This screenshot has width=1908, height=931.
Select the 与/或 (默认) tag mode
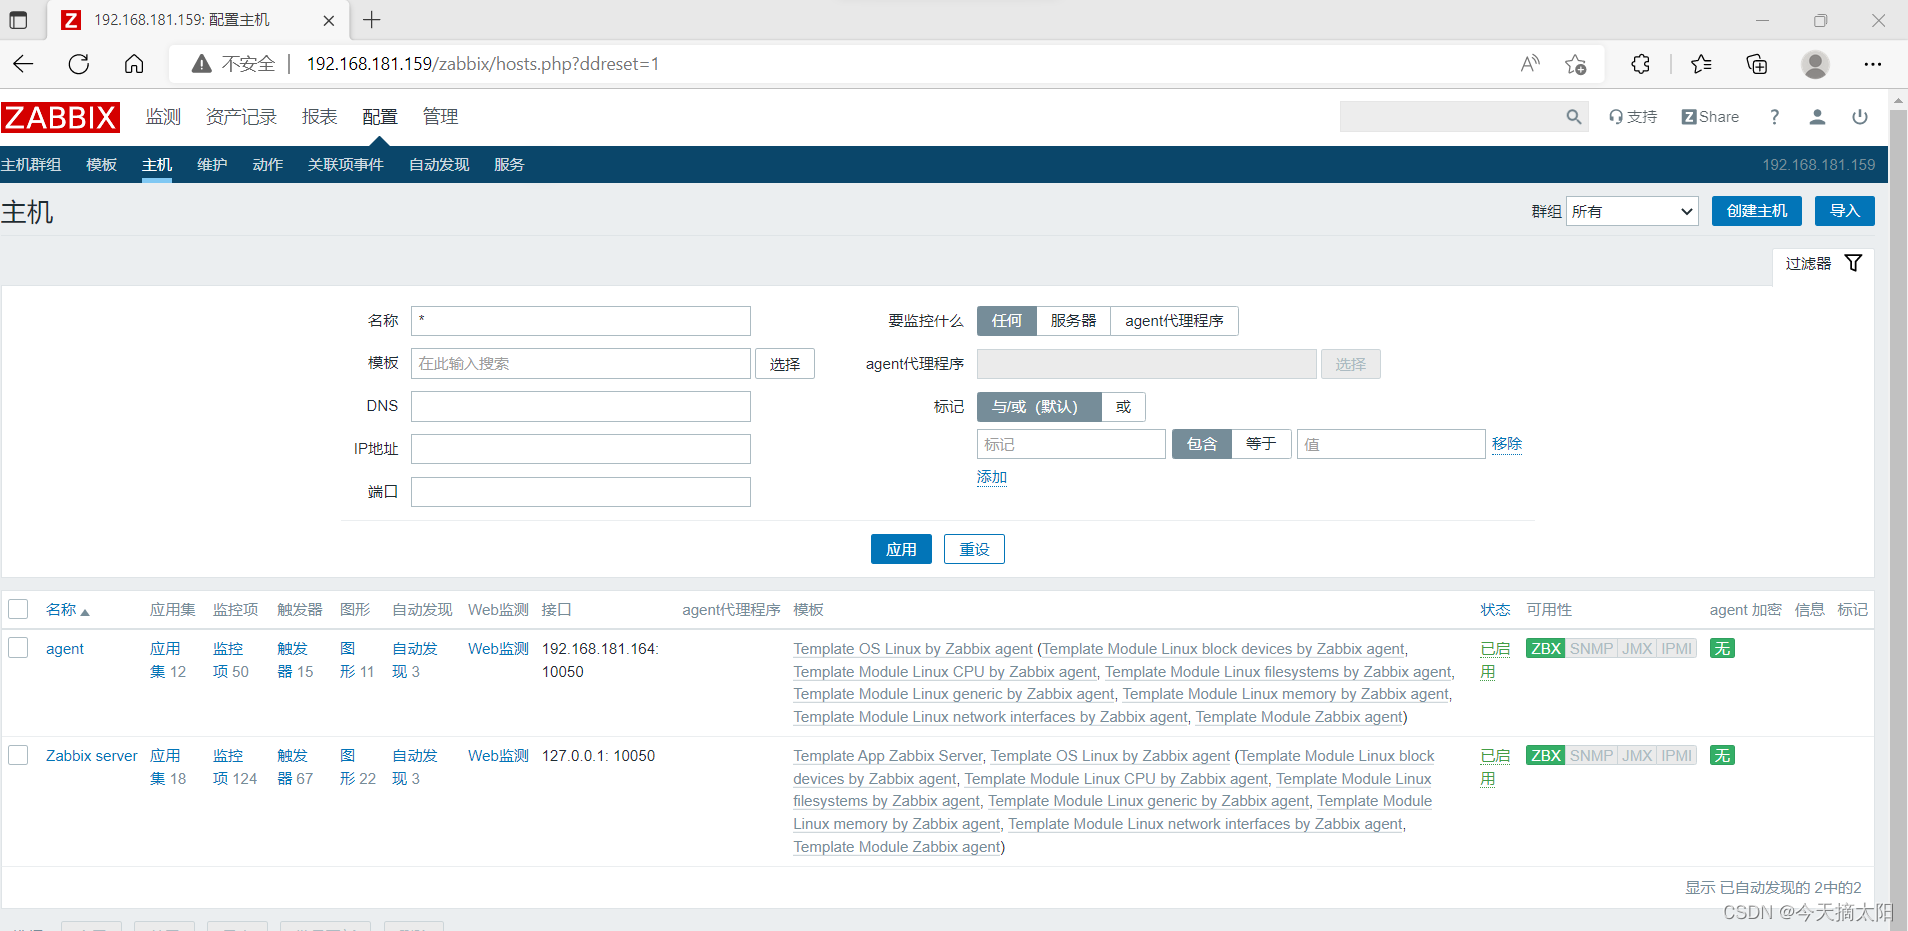click(1039, 406)
